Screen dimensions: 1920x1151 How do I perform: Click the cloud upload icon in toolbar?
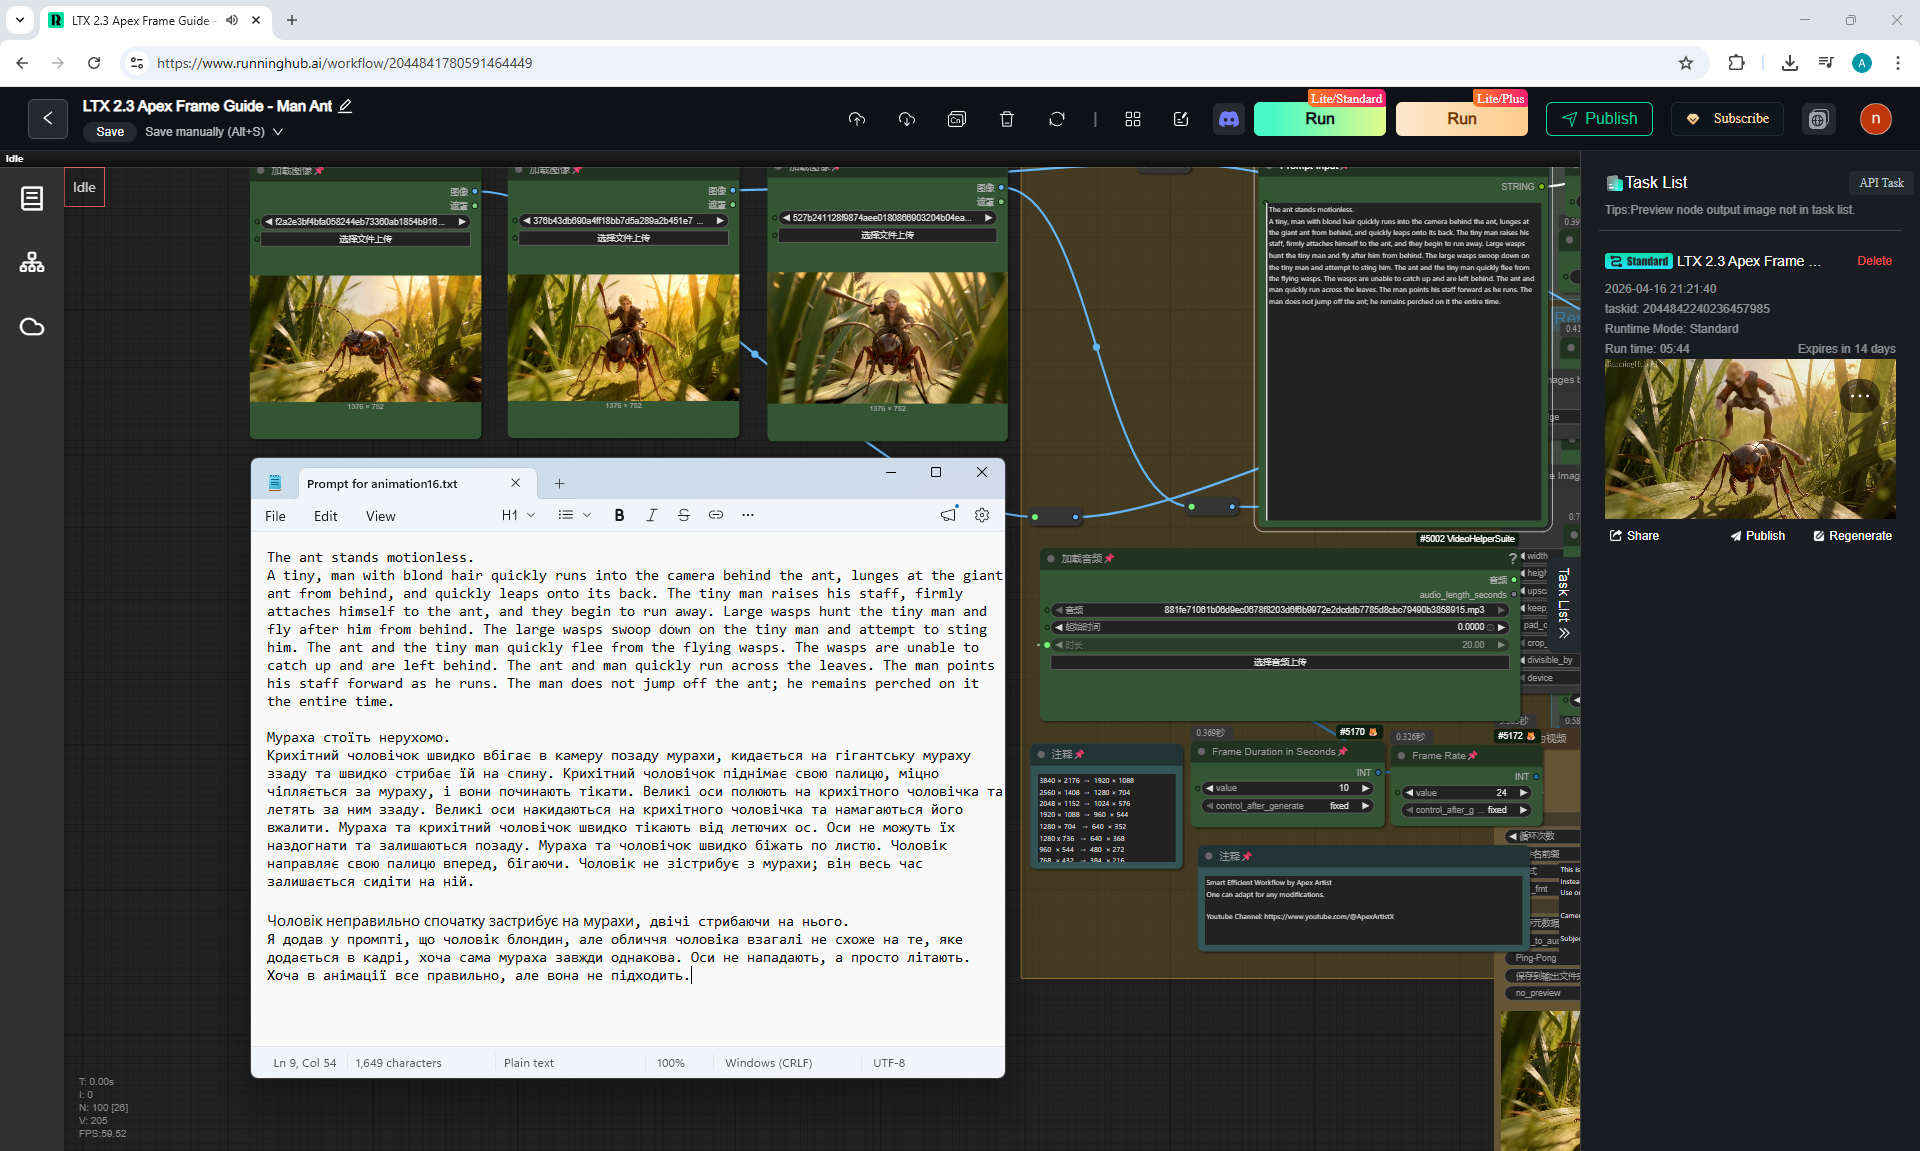click(x=857, y=119)
